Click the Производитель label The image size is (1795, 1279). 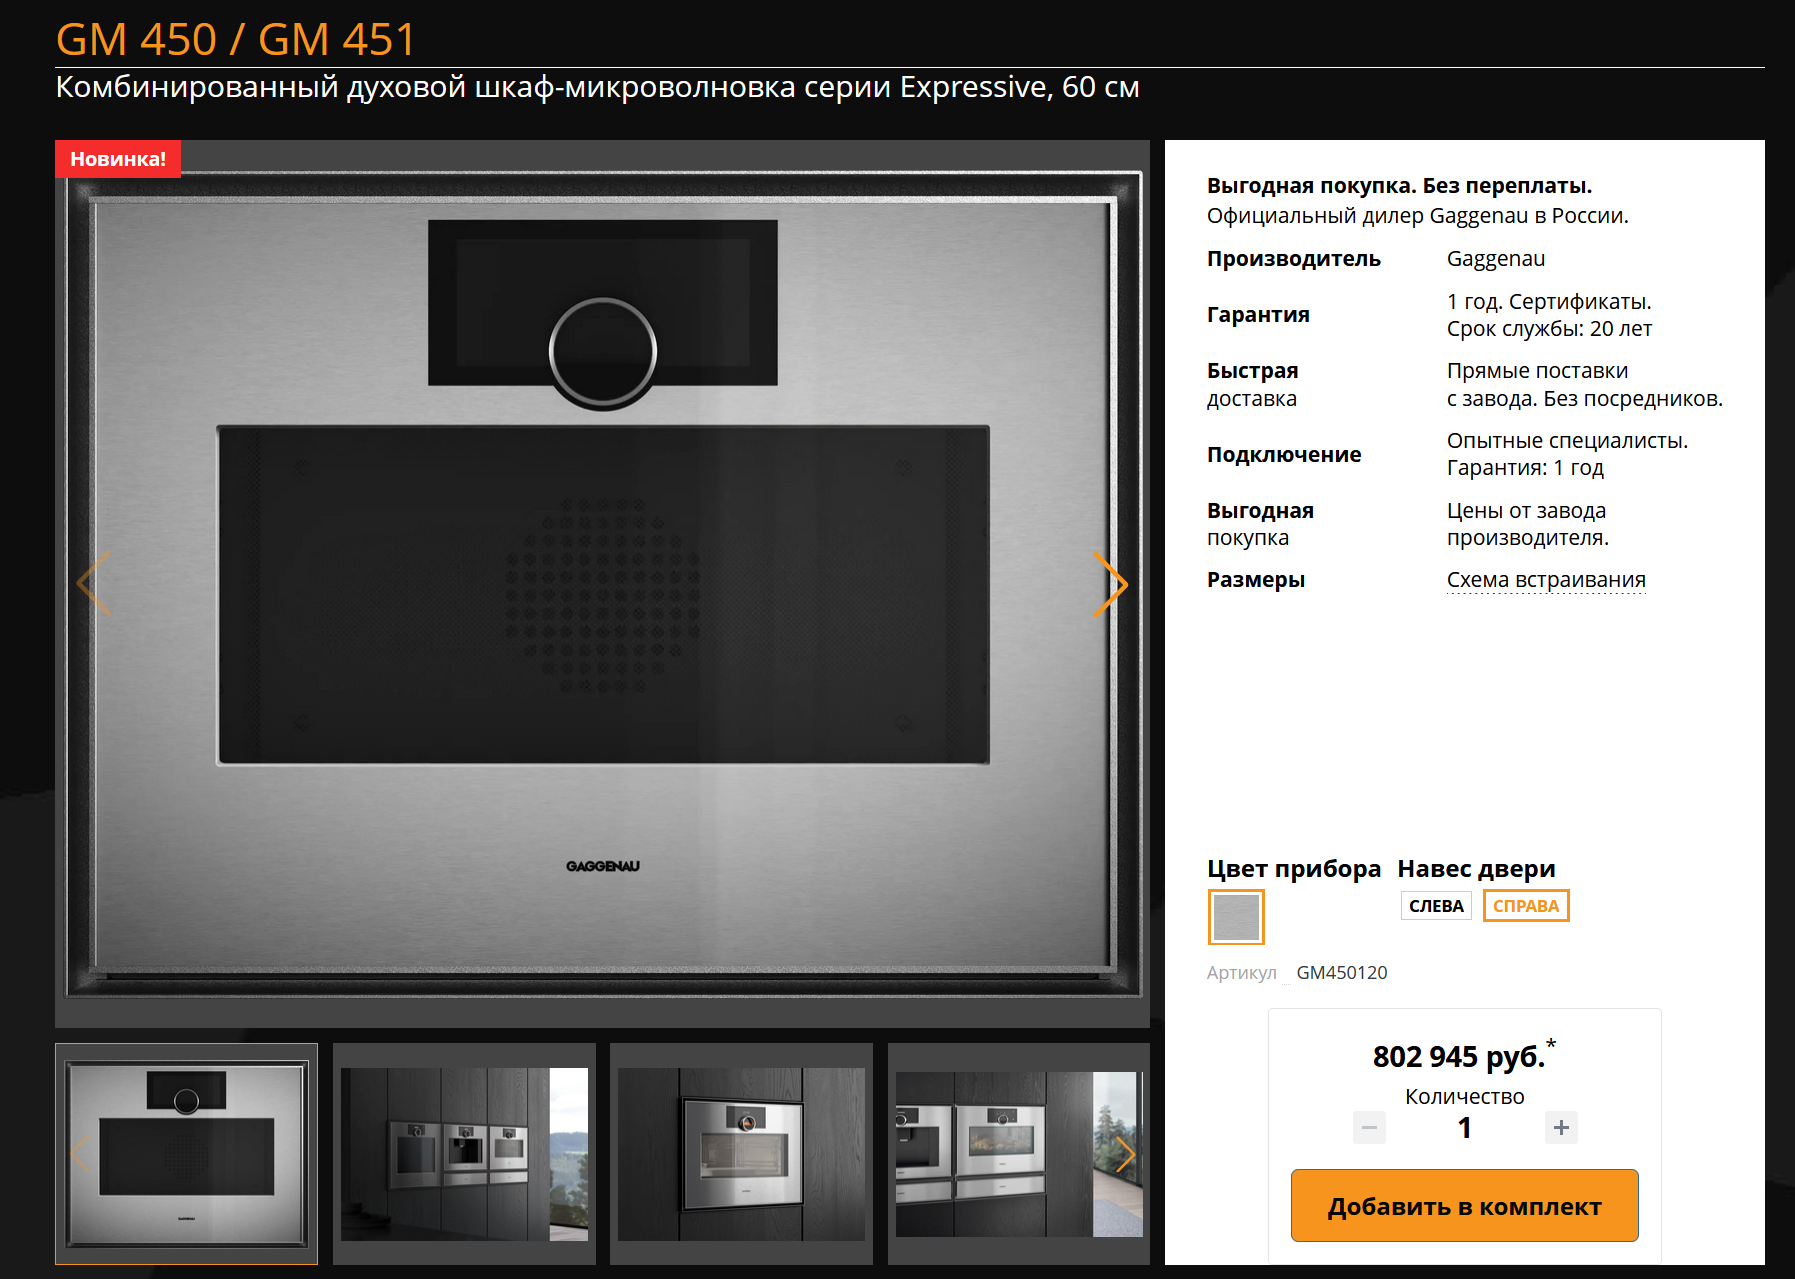coord(1294,259)
